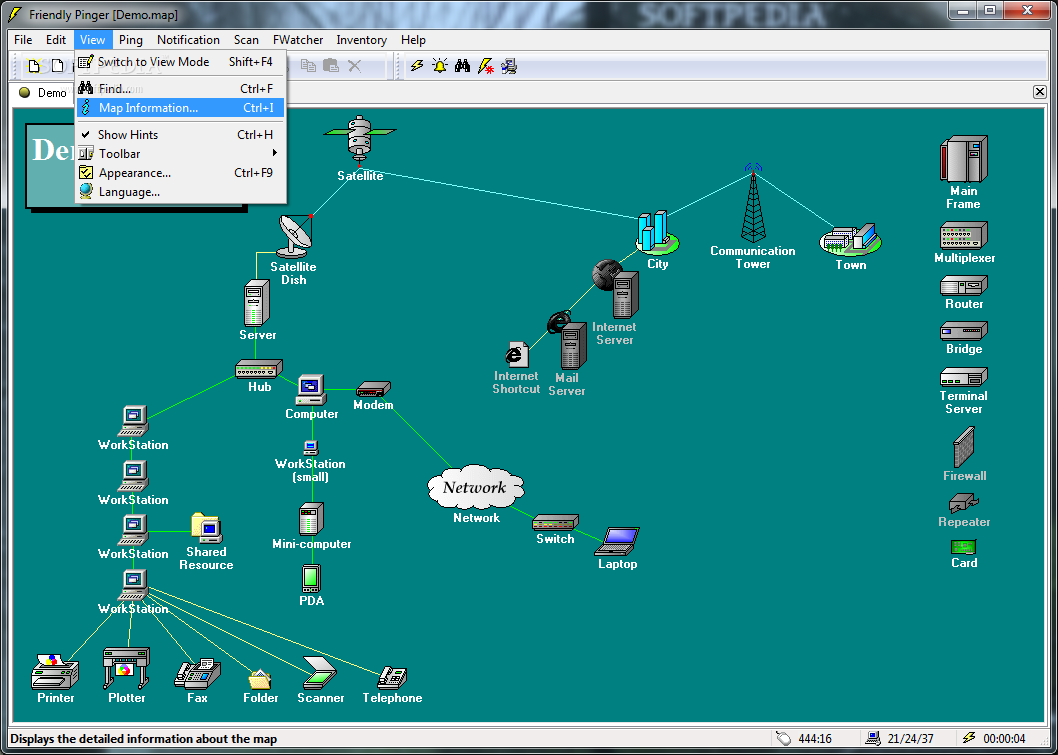Choose Language... from the View menu
Image resolution: width=1058 pixels, height=755 pixels.
click(180, 192)
